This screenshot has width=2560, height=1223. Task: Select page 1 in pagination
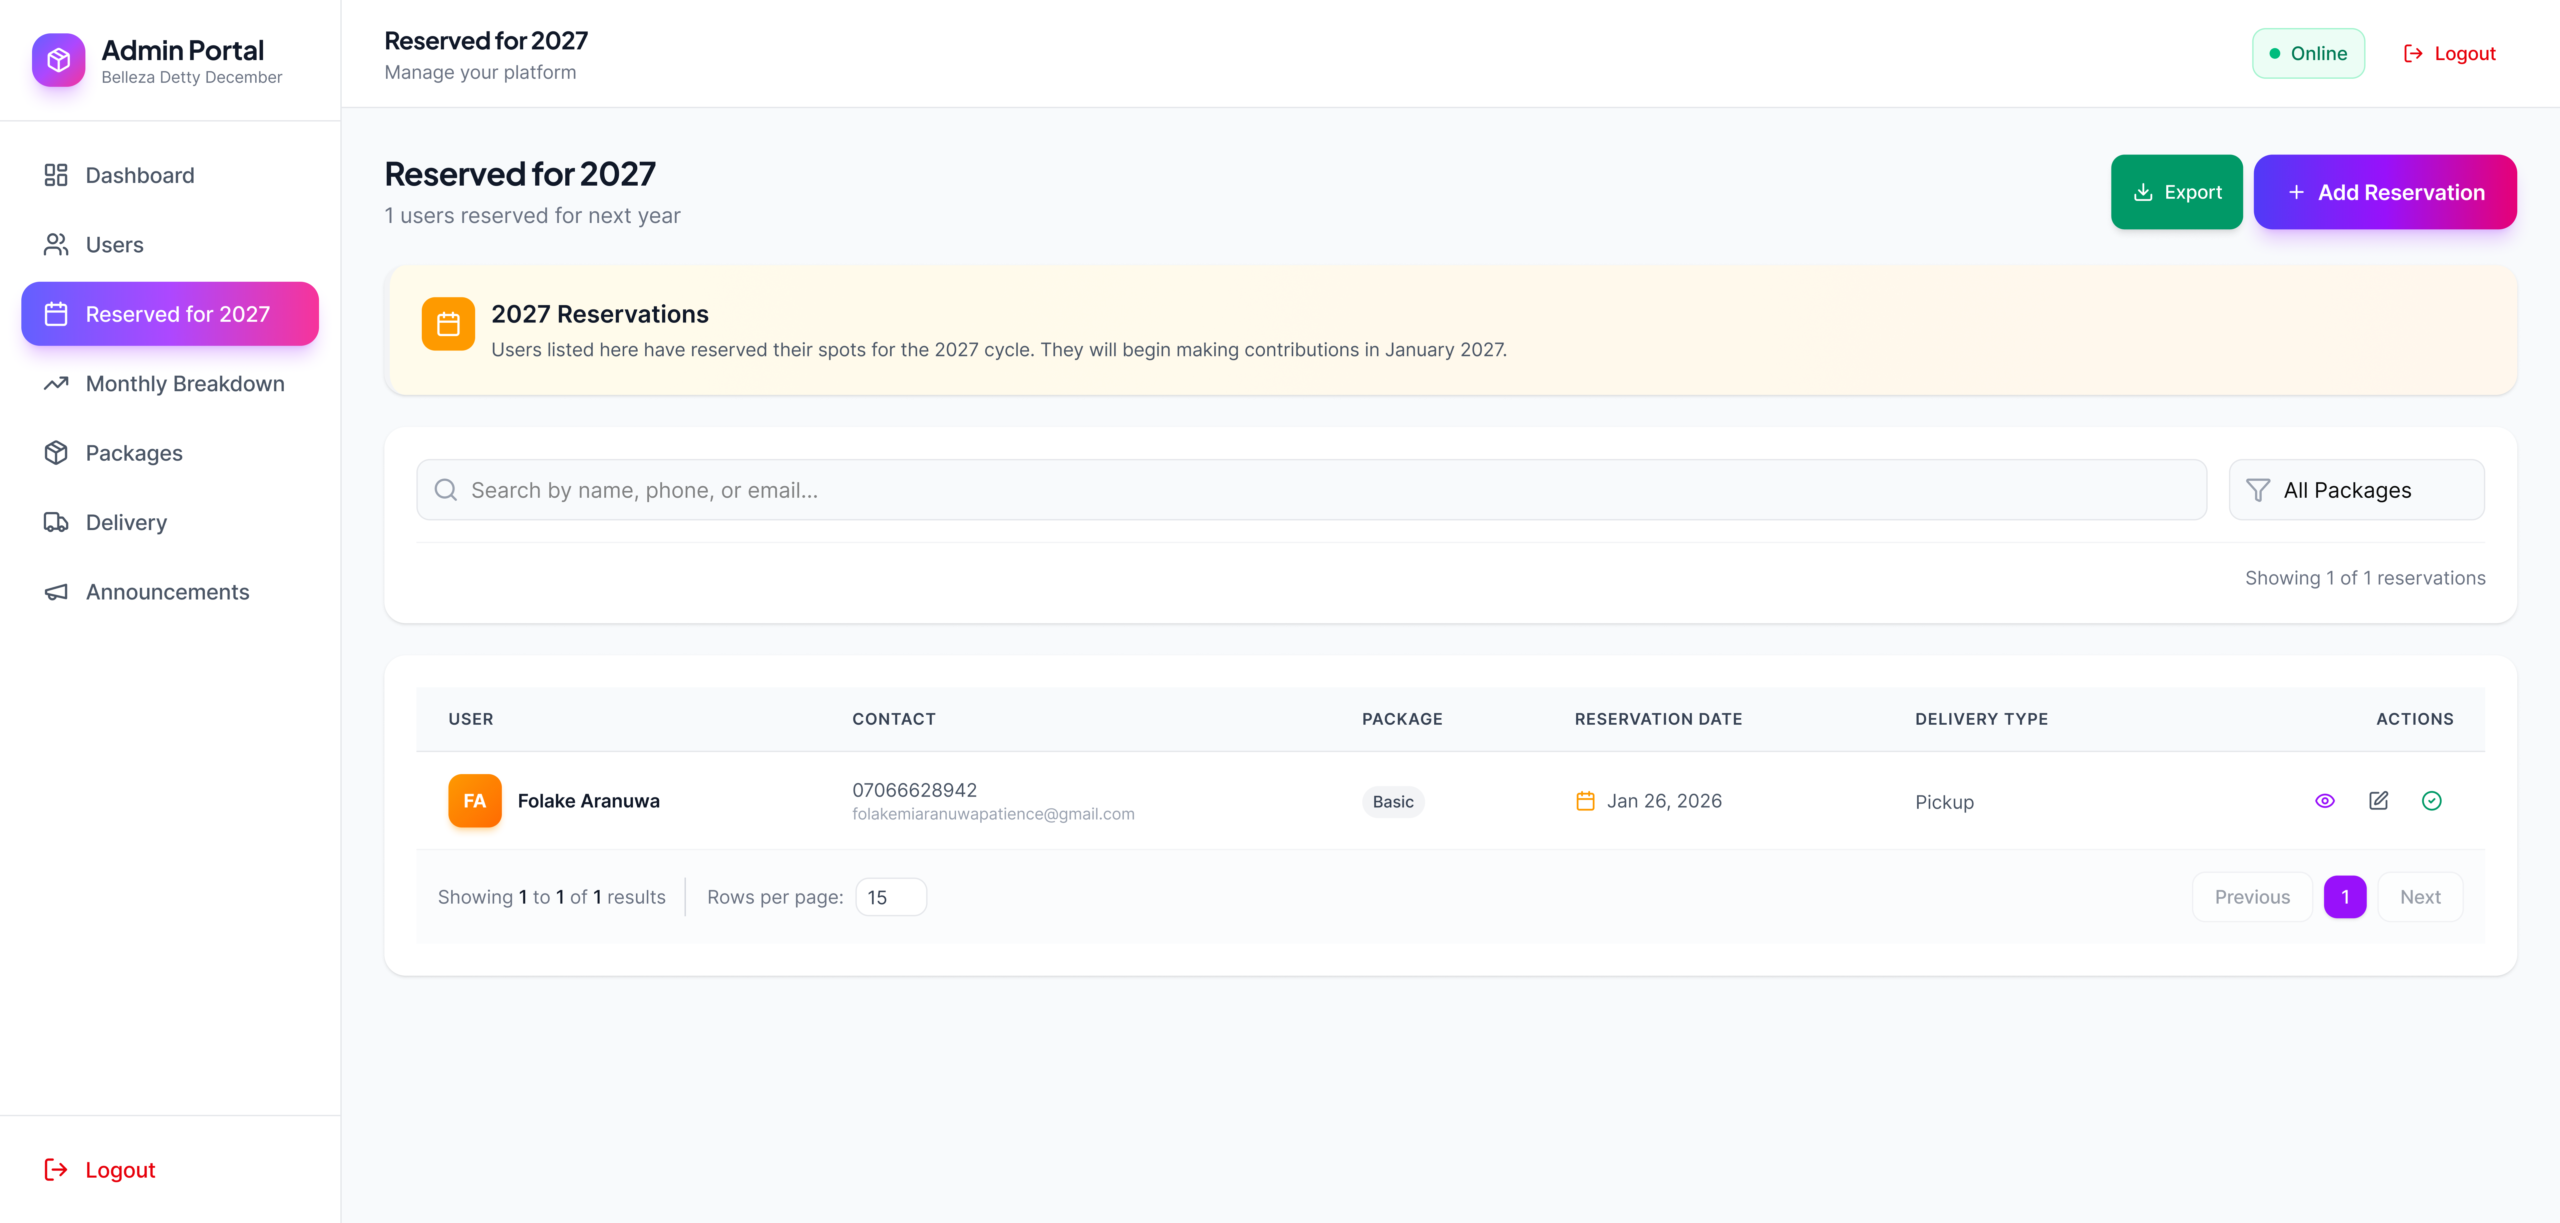pos(2344,897)
